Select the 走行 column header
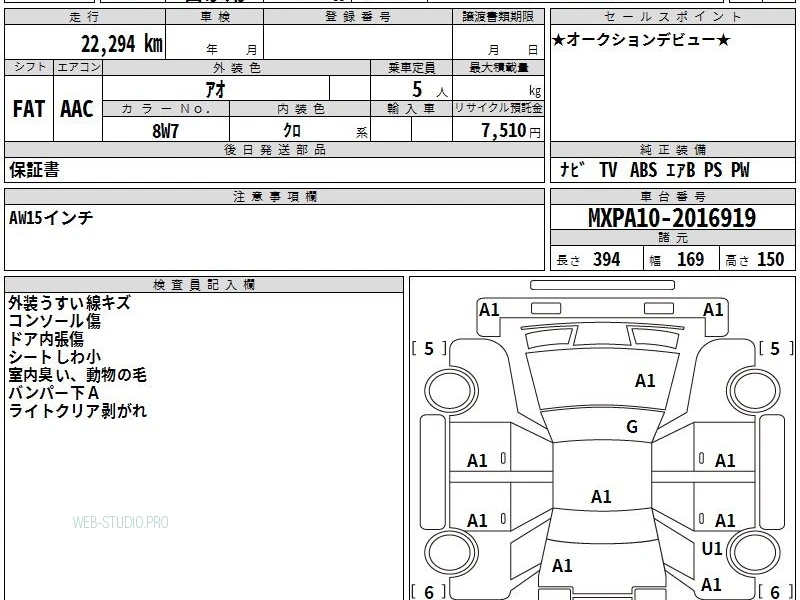Screen dimensions: 800x600 click(85, 17)
